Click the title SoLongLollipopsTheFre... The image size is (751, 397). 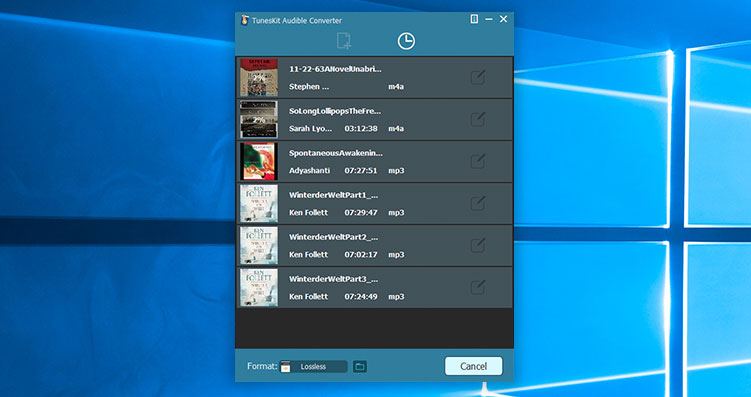pyautogui.click(x=335, y=111)
